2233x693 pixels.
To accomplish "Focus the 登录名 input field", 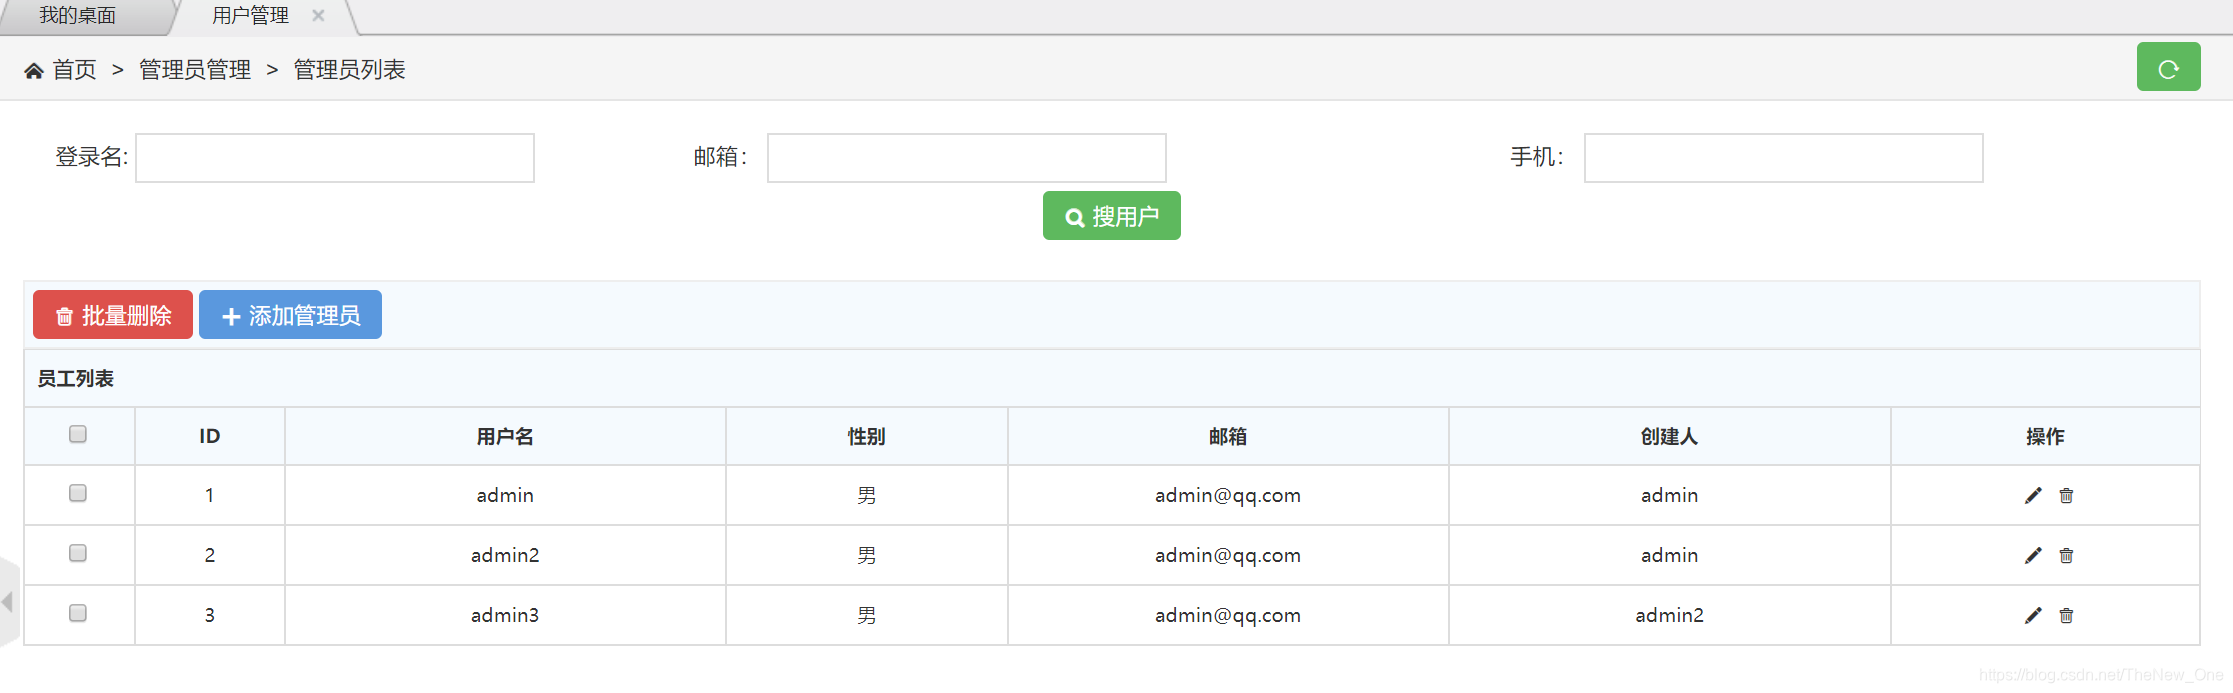I will click(x=335, y=158).
